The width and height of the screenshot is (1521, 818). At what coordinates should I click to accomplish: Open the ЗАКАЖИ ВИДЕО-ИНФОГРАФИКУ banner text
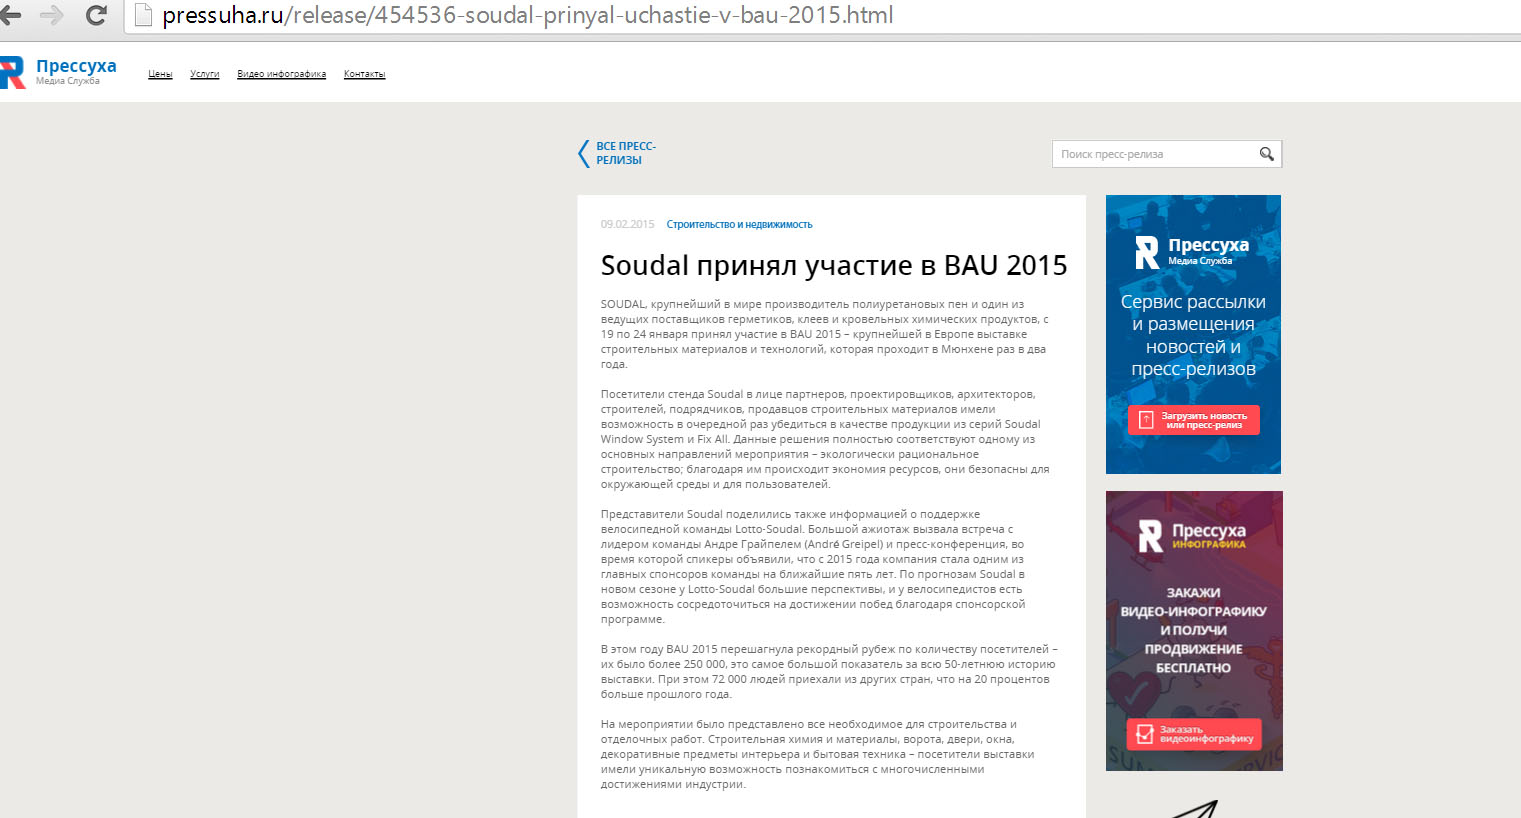click(x=1193, y=630)
